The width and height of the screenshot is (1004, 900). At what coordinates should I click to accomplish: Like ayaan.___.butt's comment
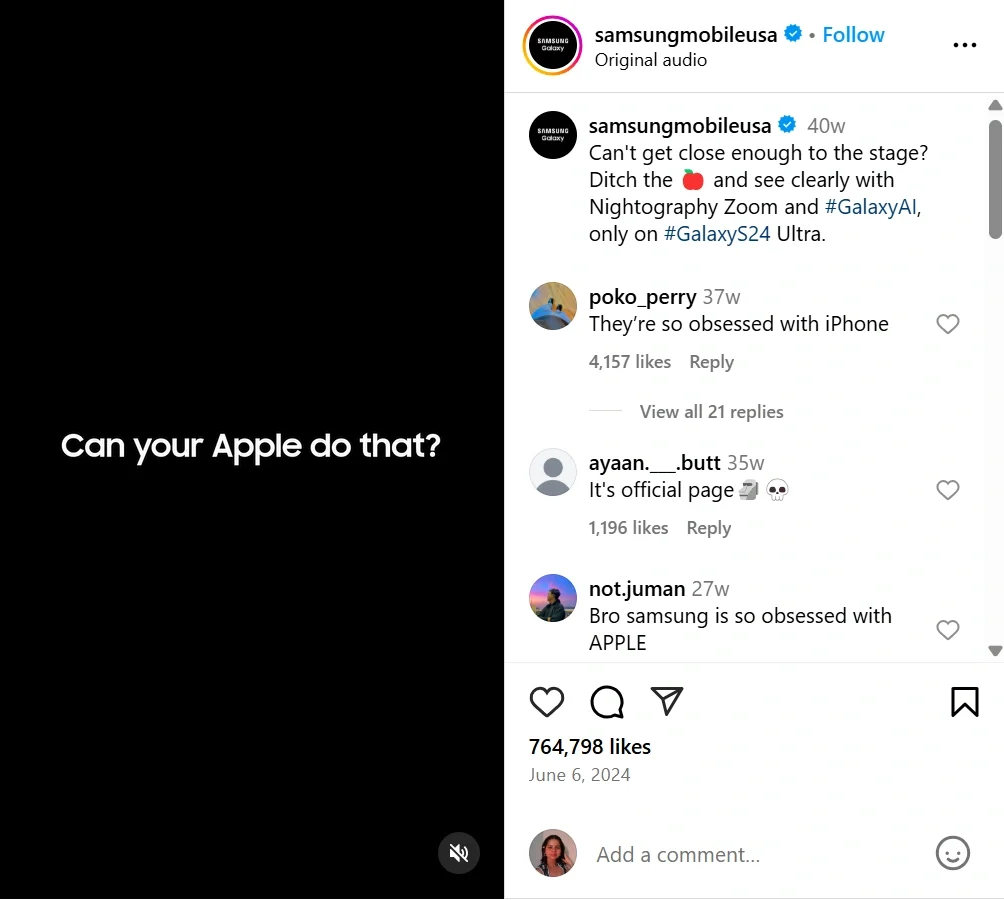[x=947, y=490]
